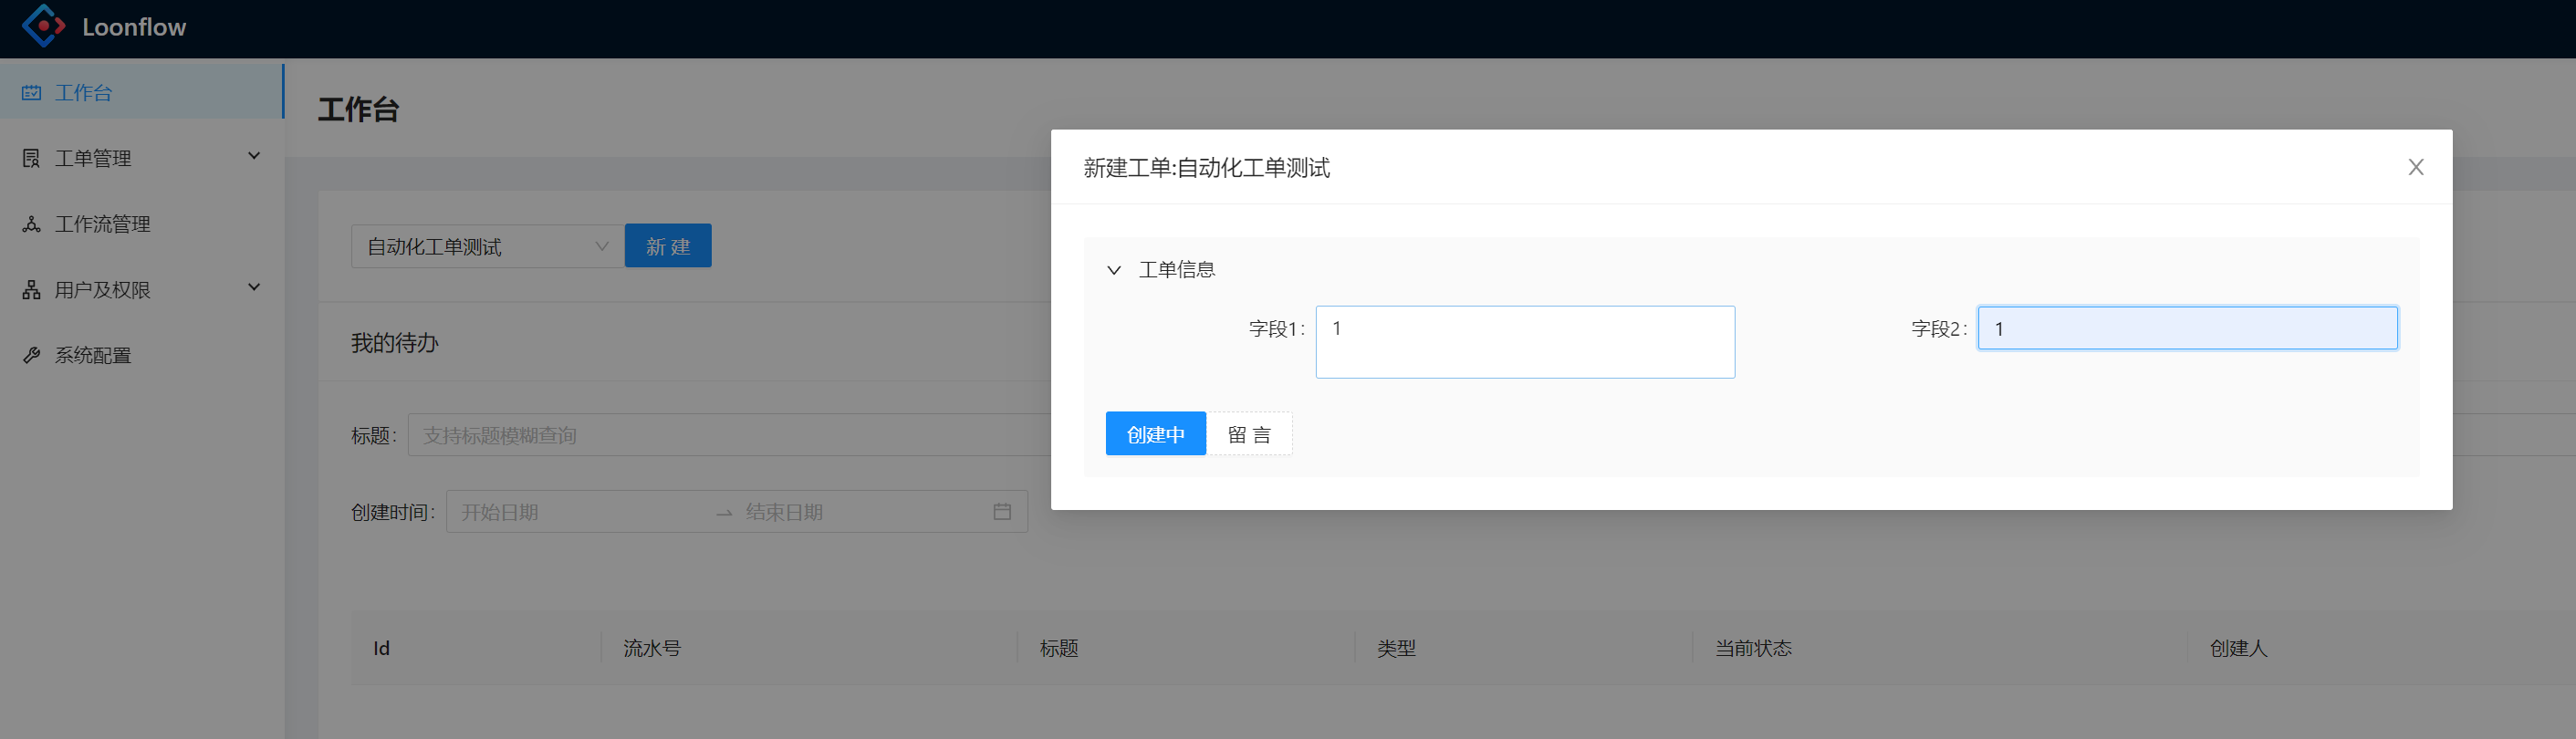Click the 新建 button
Image resolution: width=2576 pixels, height=739 pixels.
(668, 246)
